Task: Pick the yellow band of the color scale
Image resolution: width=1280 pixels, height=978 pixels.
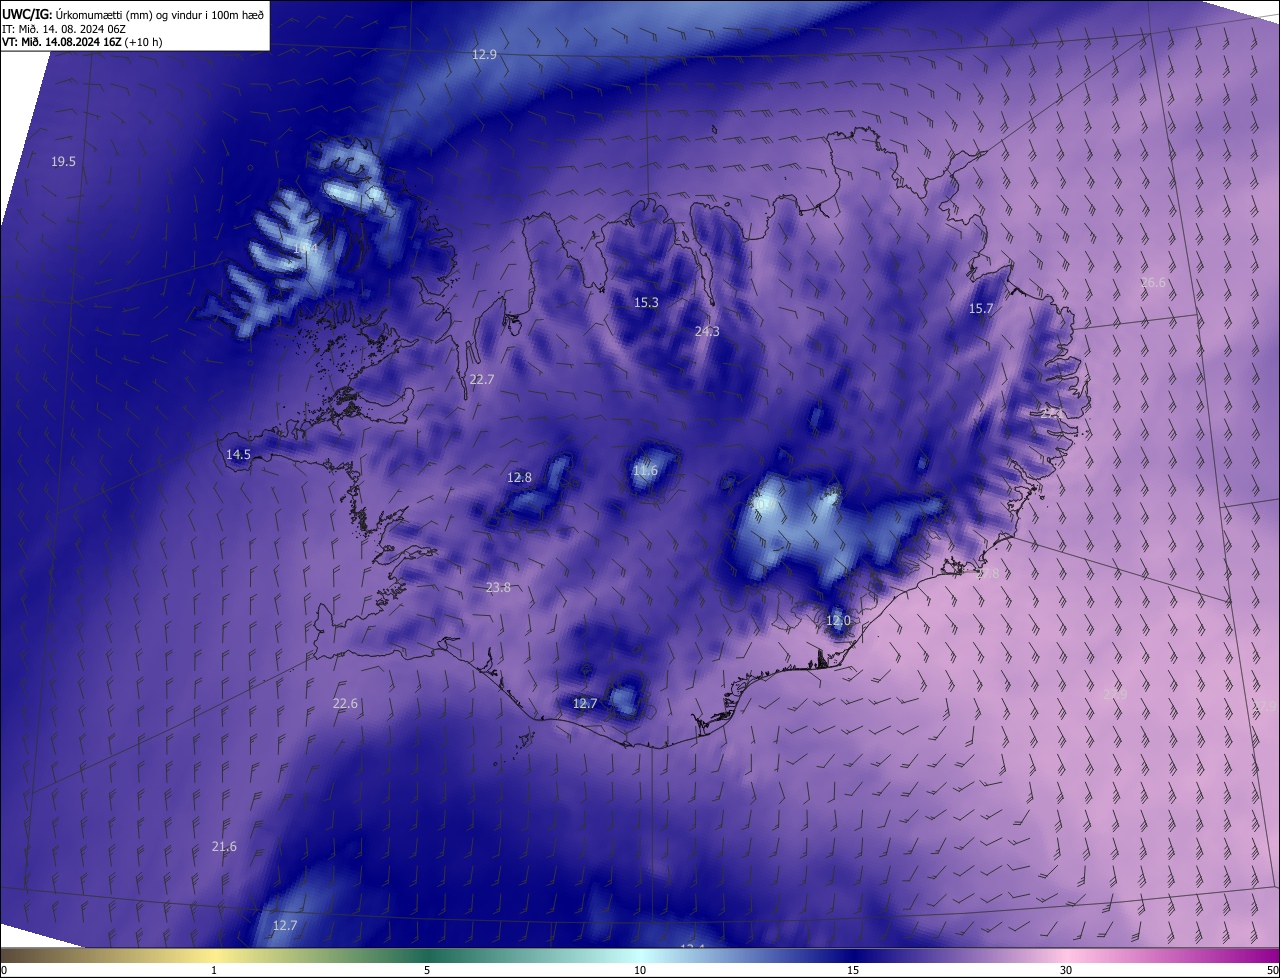Action: [x=214, y=956]
